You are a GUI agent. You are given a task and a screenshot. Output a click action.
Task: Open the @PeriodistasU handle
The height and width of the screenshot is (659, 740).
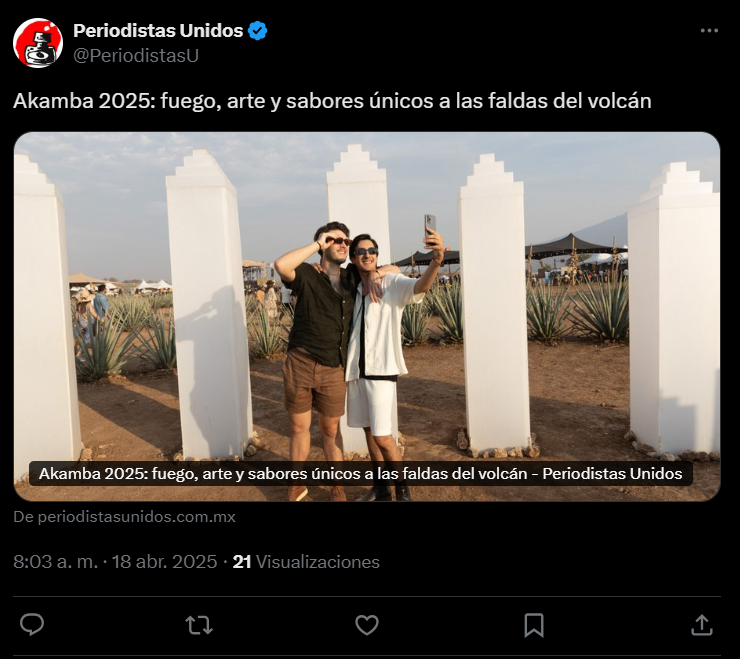click(136, 55)
